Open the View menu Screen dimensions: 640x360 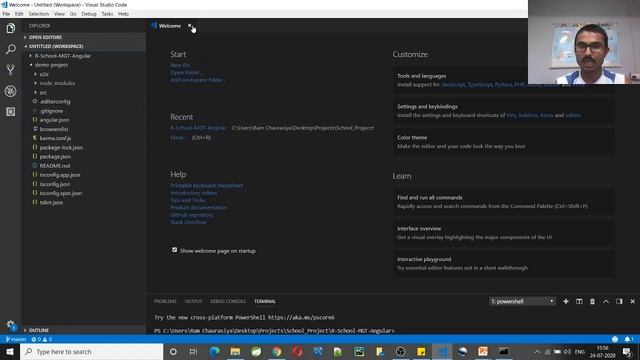pos(59,14)
